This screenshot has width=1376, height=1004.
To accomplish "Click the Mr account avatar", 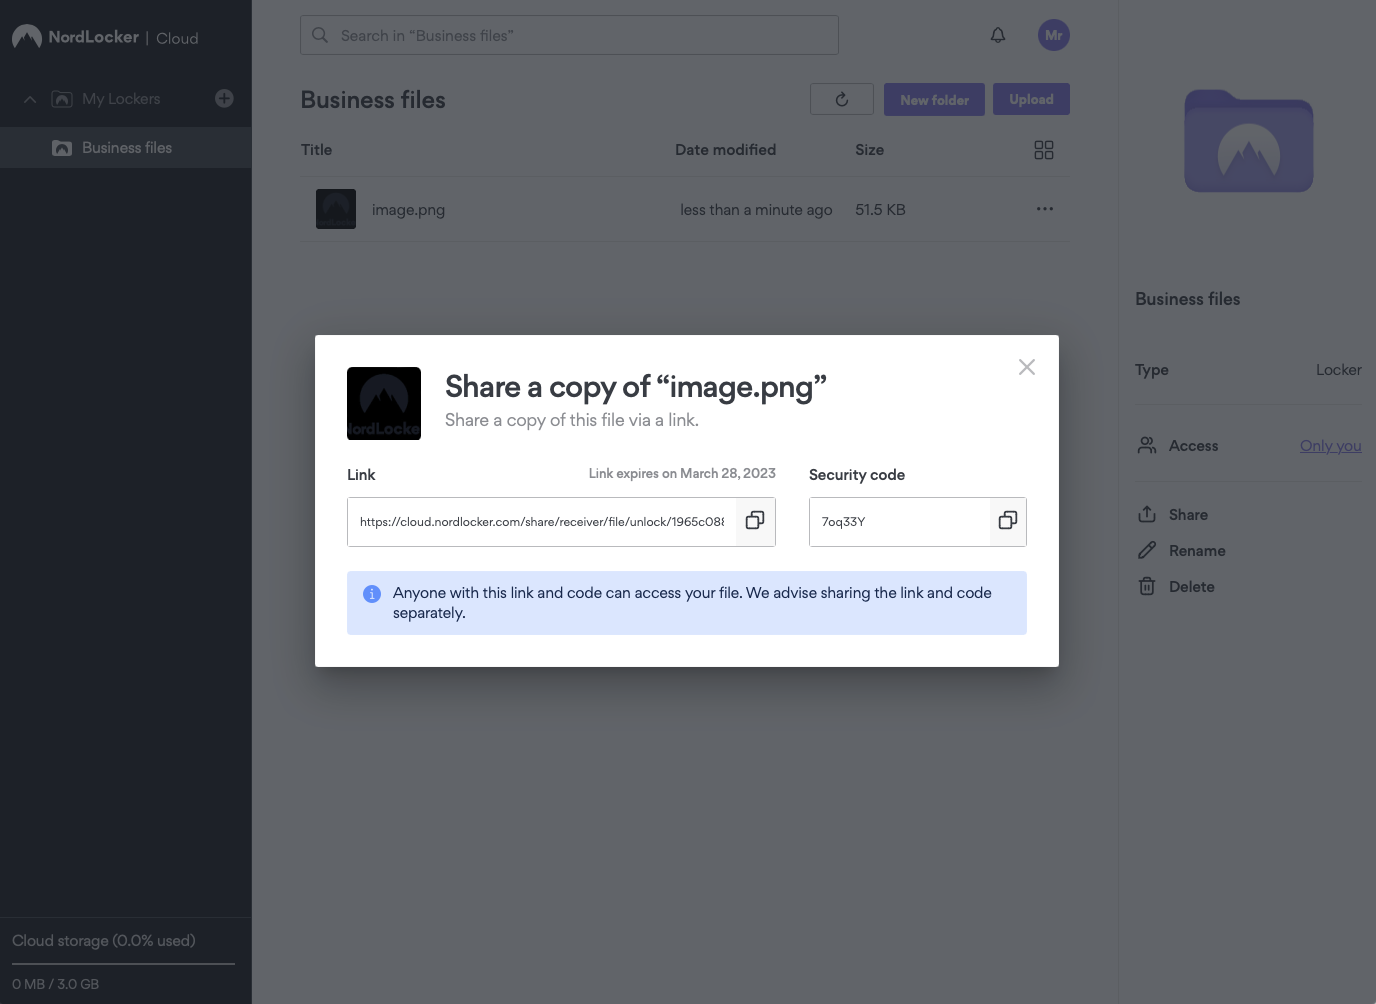I will [1053, 34].
